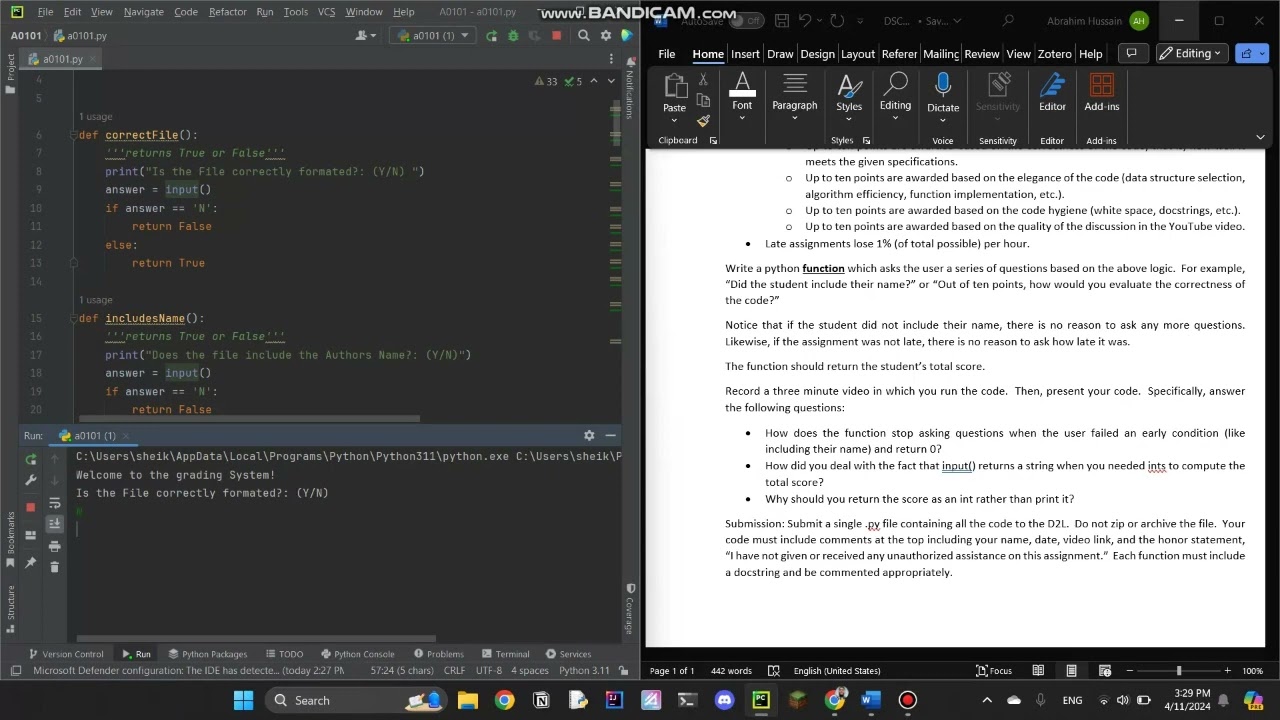
Task: Open File Explorer from taskbar
Action: pyautogui.click(x=467, y=700)
